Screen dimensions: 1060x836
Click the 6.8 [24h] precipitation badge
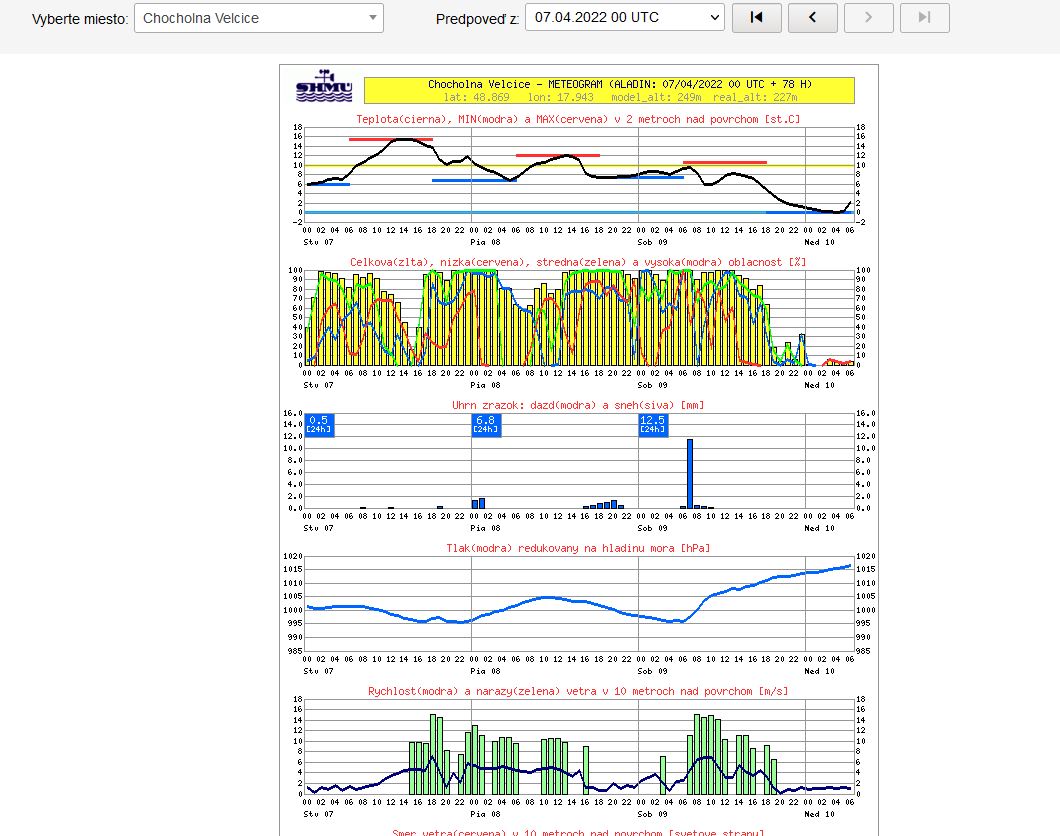[486, 424]
